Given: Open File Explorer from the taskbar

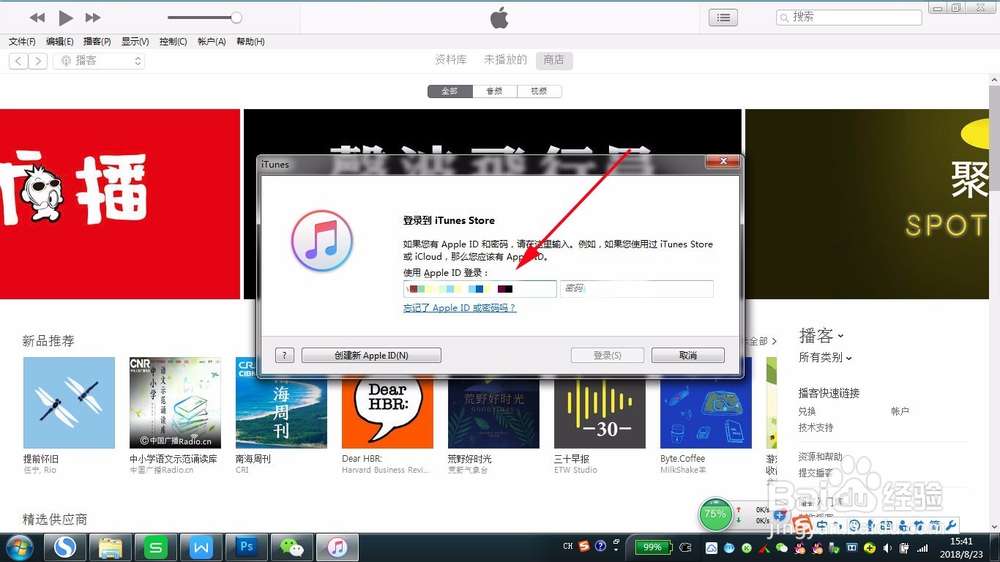Looking at the screenshot, I should [110, 547].
